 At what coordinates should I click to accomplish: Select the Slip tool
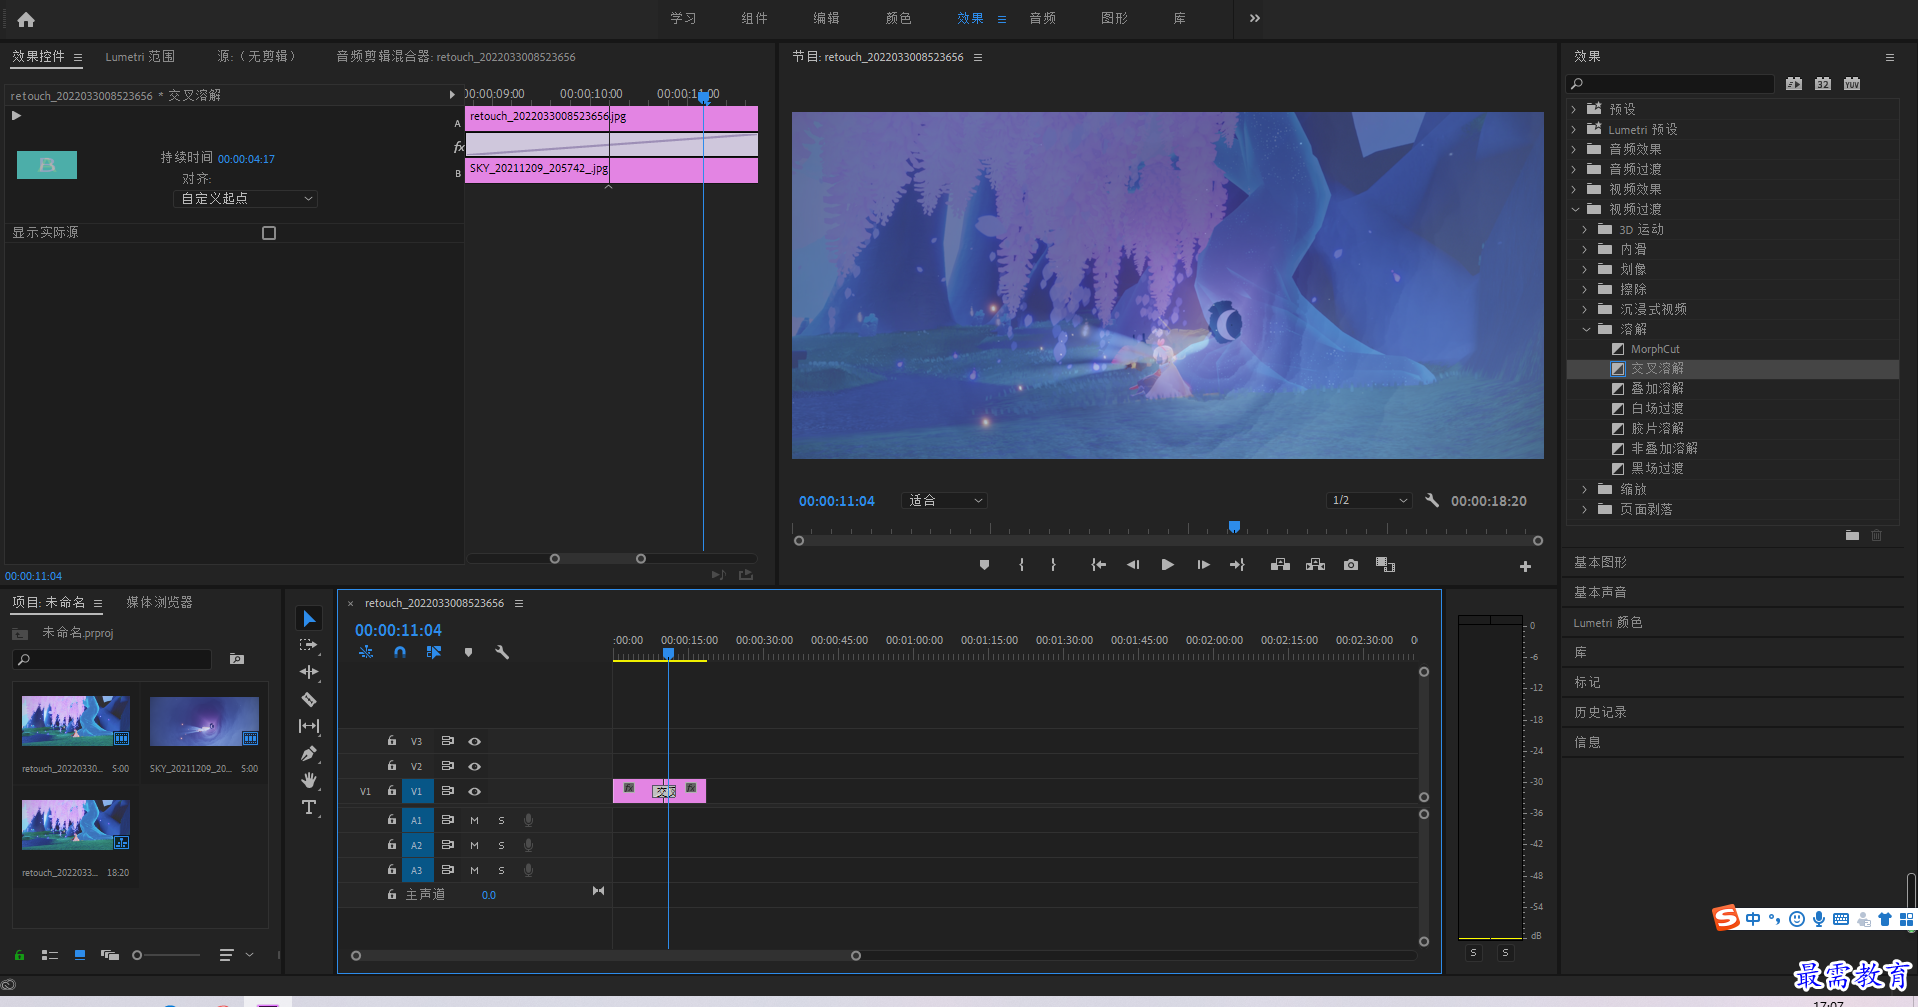[x=309, y=726]
